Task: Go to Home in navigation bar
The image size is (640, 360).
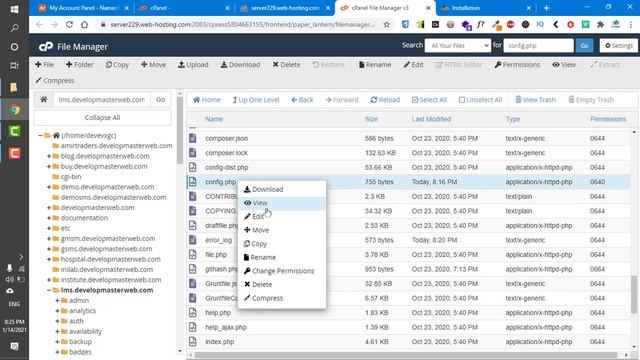Action: [207, 100]
